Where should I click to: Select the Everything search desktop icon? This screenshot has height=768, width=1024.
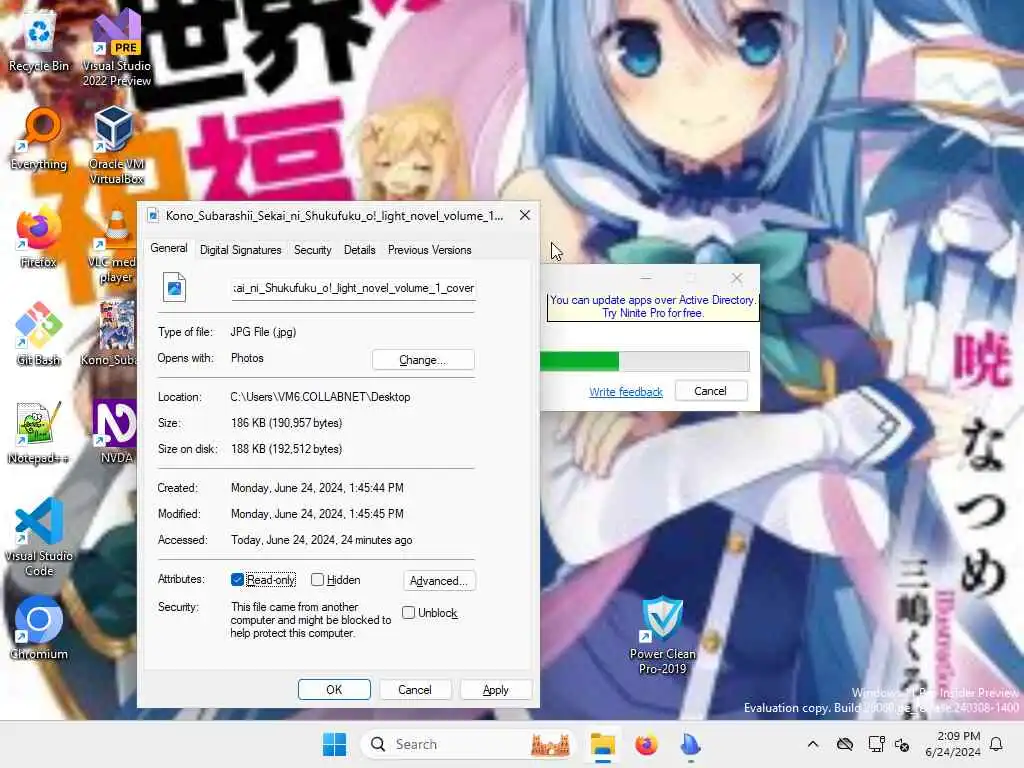point(39,138)
